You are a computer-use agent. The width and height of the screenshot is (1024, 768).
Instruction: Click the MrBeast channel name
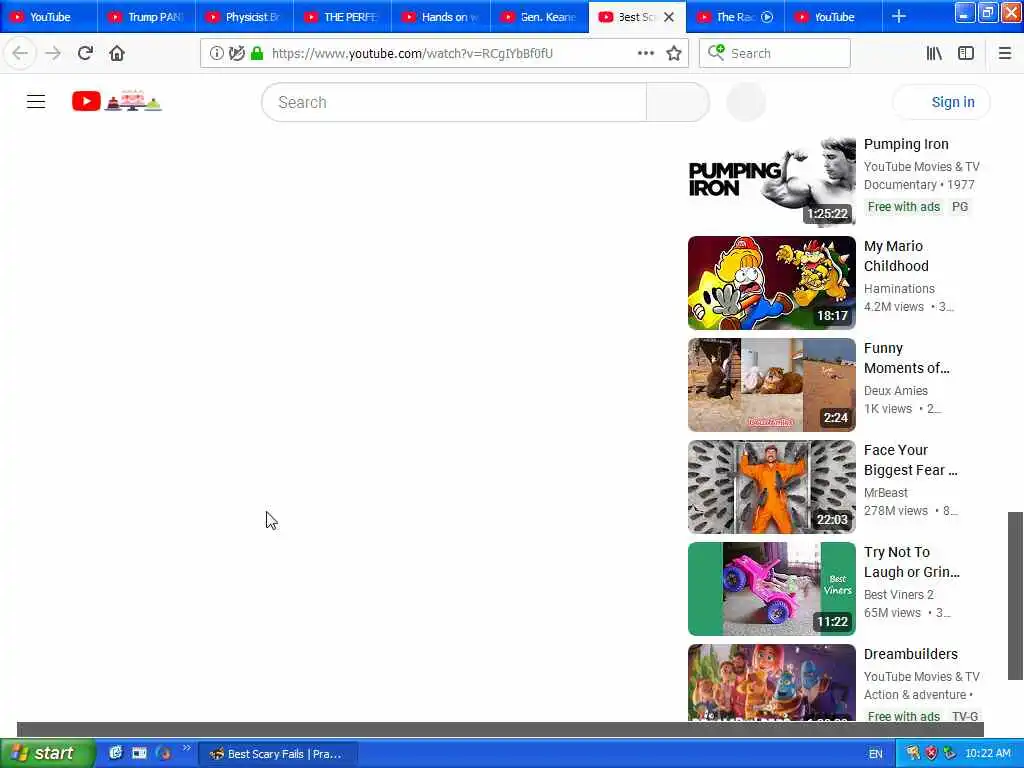tap(886, 492)
